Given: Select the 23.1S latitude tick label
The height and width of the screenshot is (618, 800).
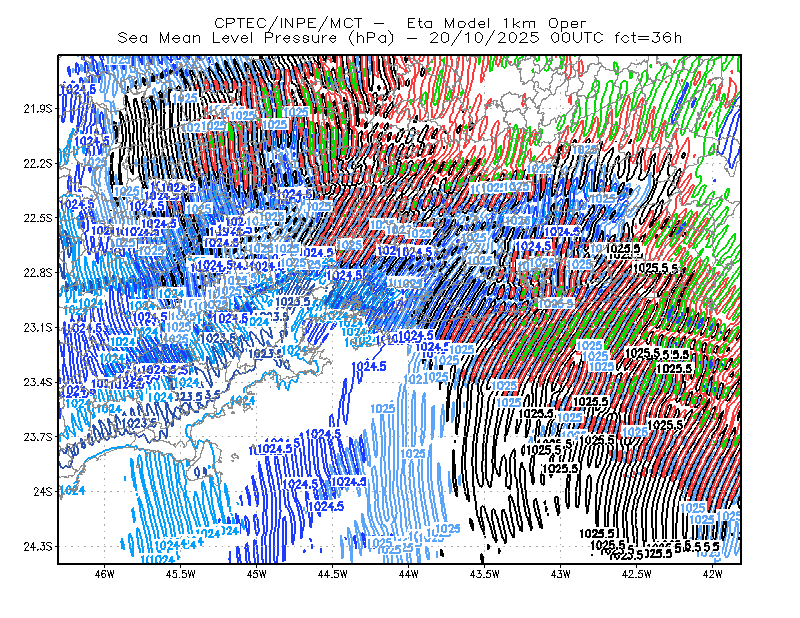Looking at the screenshot, I should pyautogui.click(x=38, y=327).
